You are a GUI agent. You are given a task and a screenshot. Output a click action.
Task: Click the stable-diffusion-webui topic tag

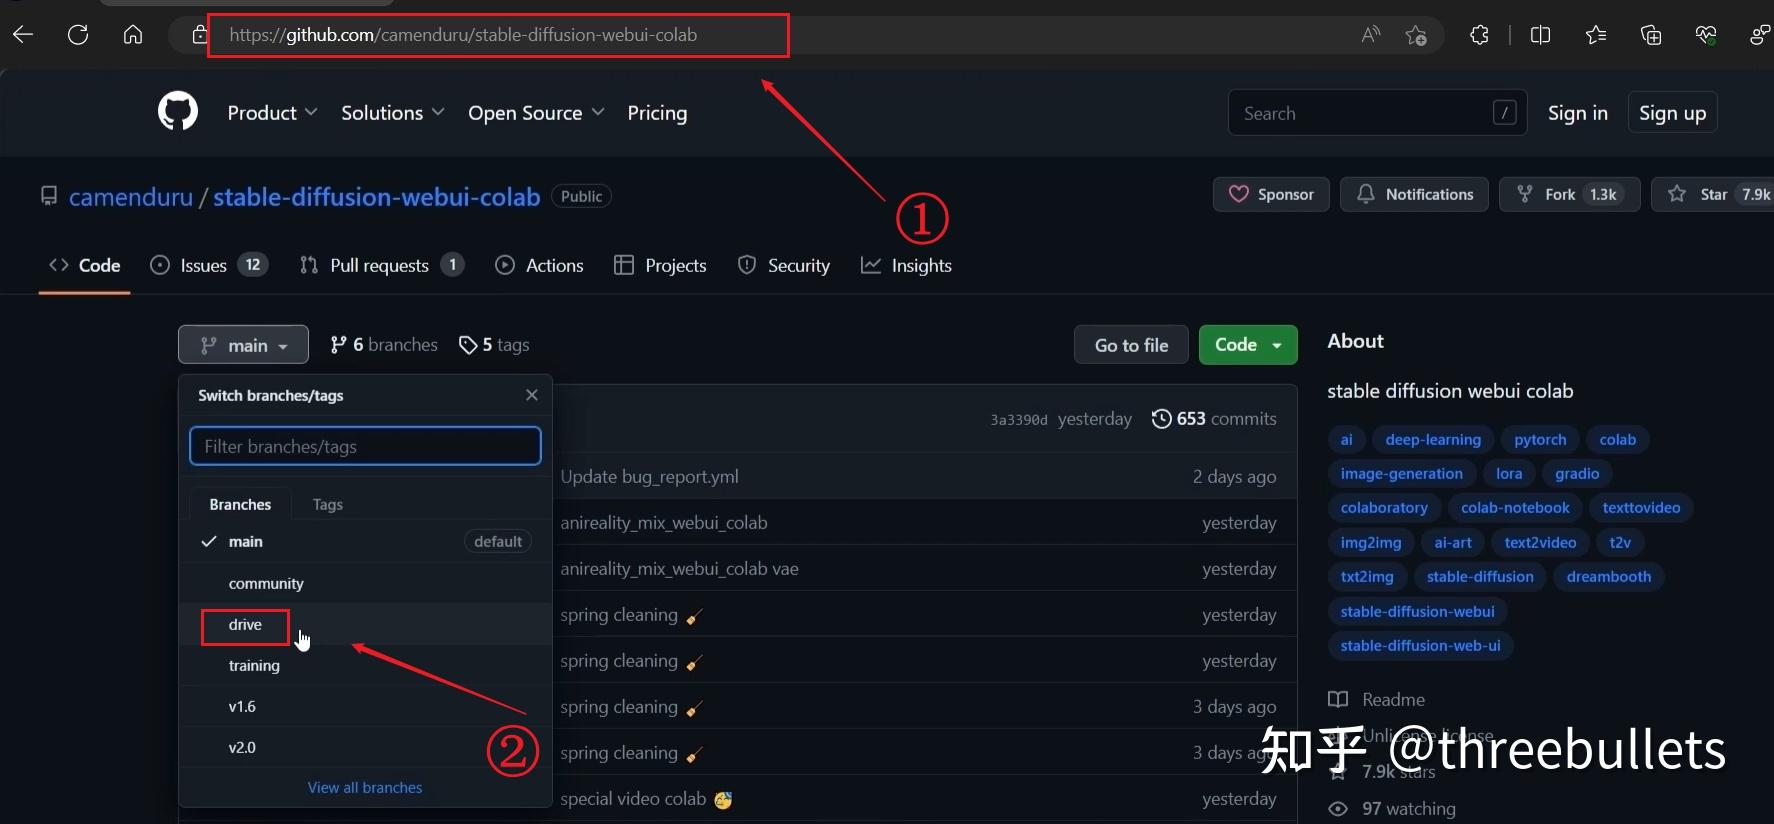1417,612
